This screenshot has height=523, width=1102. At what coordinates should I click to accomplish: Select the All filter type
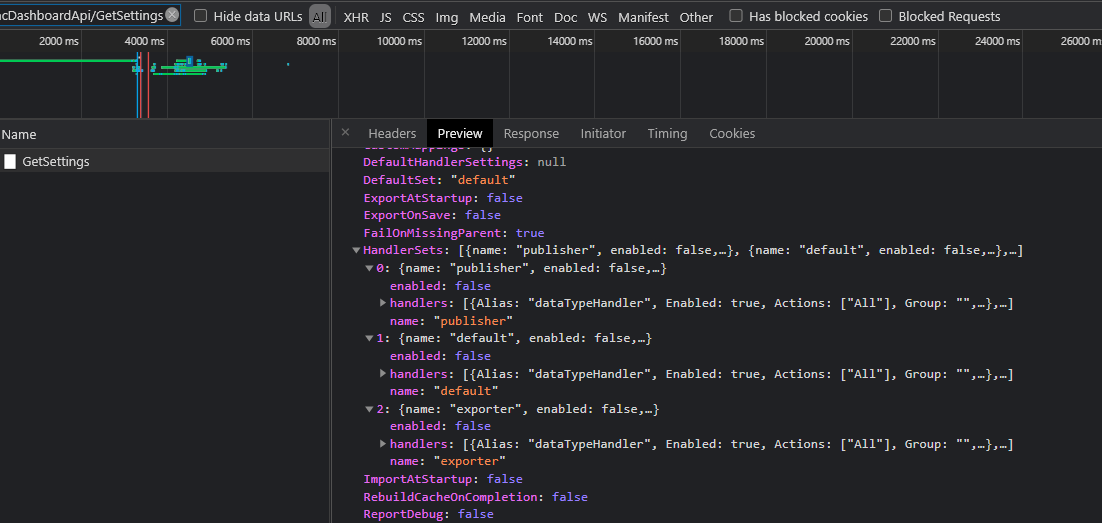[320, 17]
